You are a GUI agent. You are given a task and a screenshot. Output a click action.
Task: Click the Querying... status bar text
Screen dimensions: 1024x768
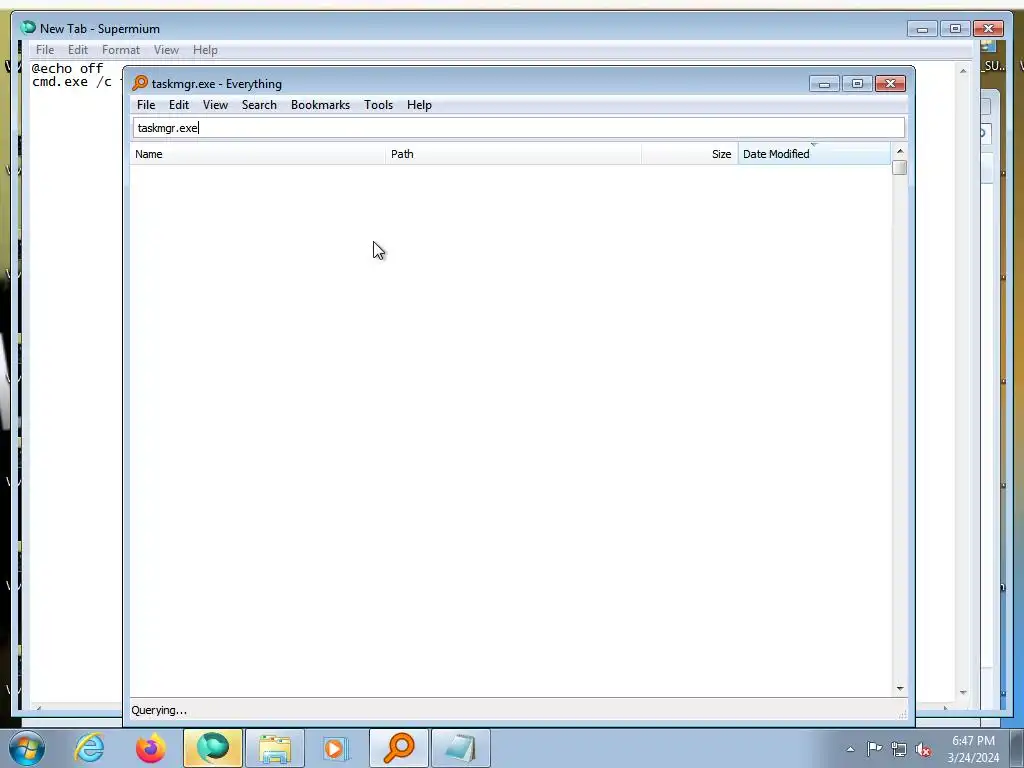pos(159,711)
